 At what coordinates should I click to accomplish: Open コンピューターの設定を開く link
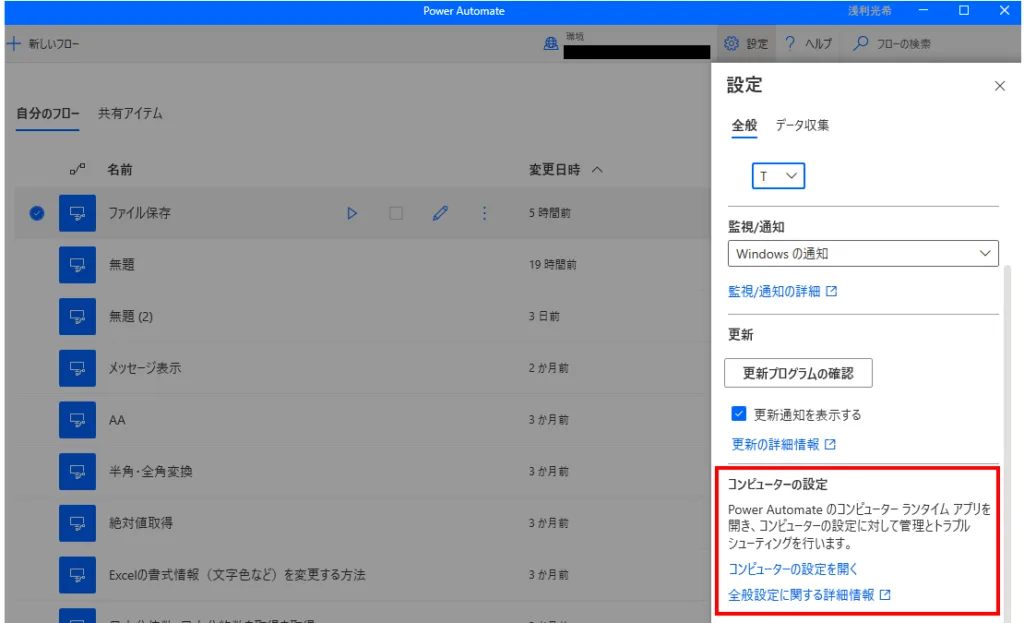click(793, 569)
